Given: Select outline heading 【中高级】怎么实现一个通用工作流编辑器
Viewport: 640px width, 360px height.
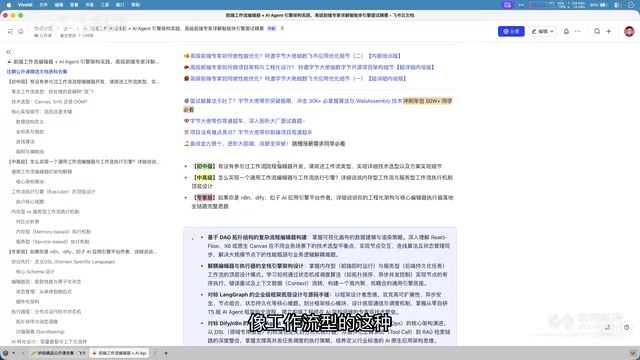Looking at the screenshot, I should (84, 162).
